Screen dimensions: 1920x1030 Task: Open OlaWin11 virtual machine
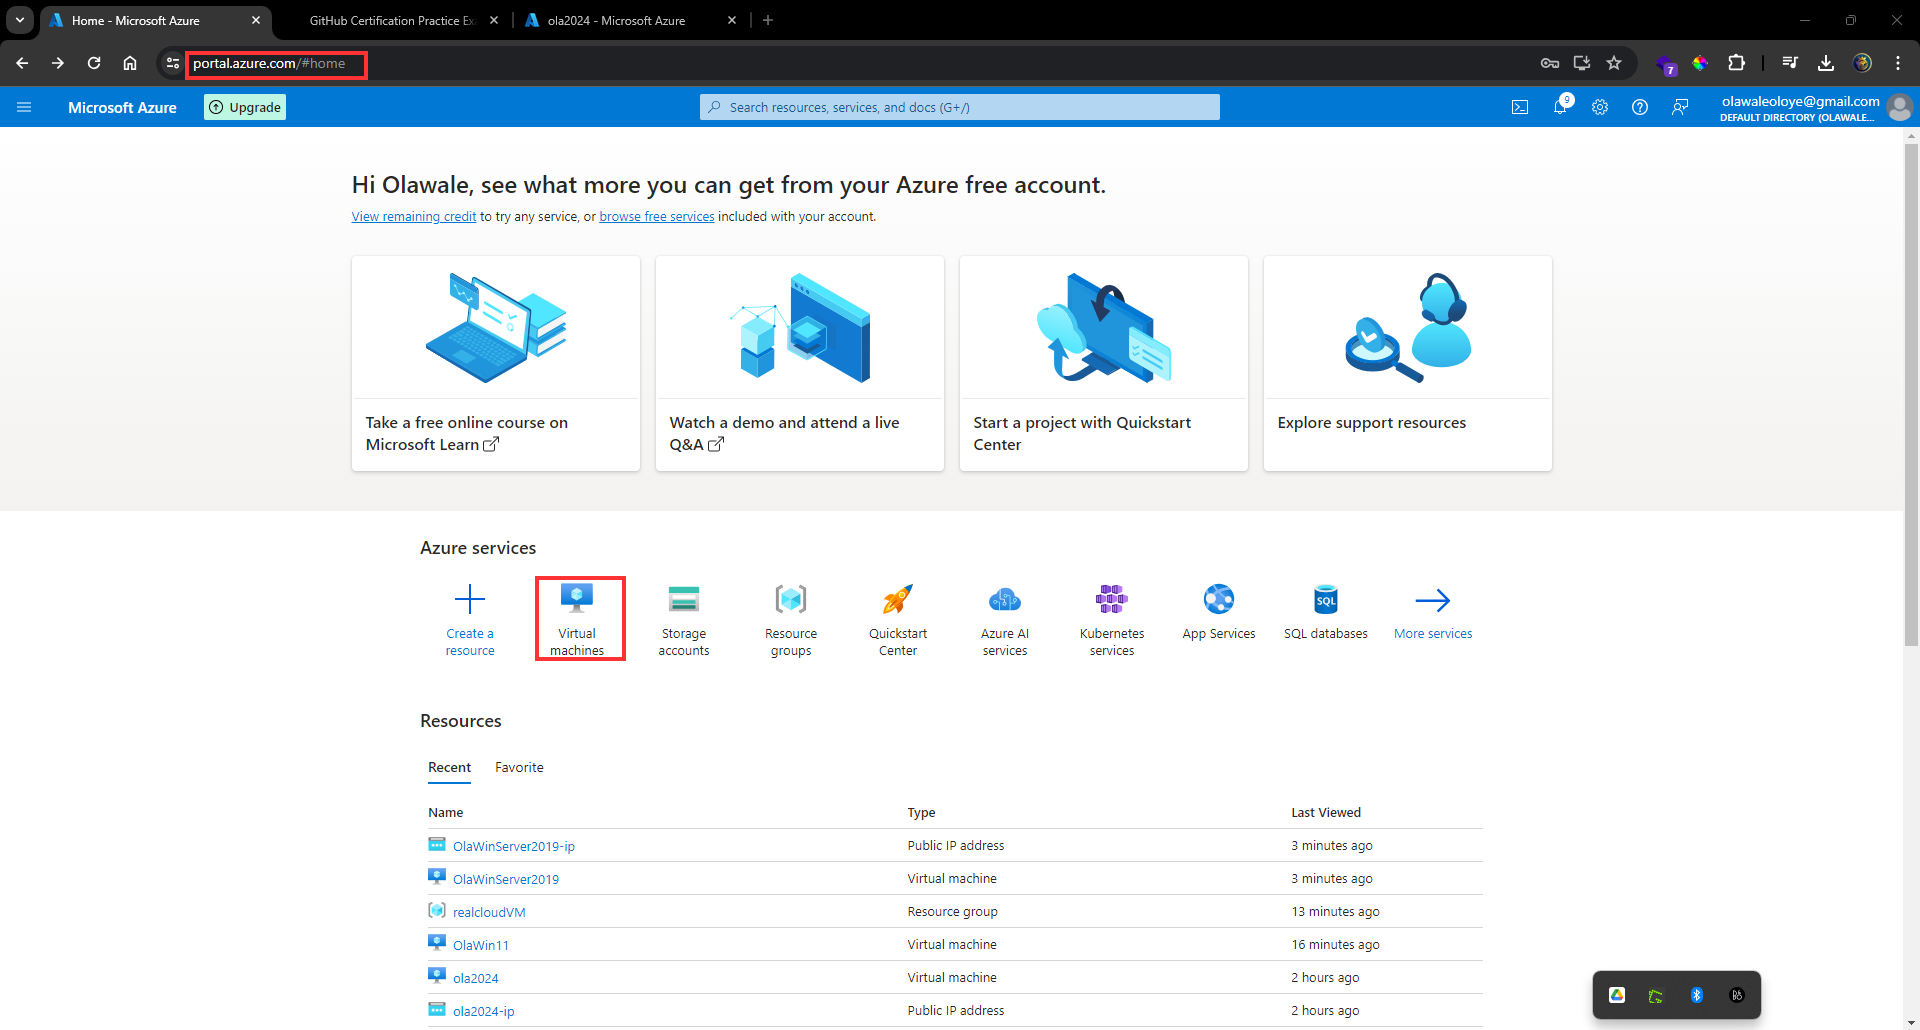click(481, 945)
